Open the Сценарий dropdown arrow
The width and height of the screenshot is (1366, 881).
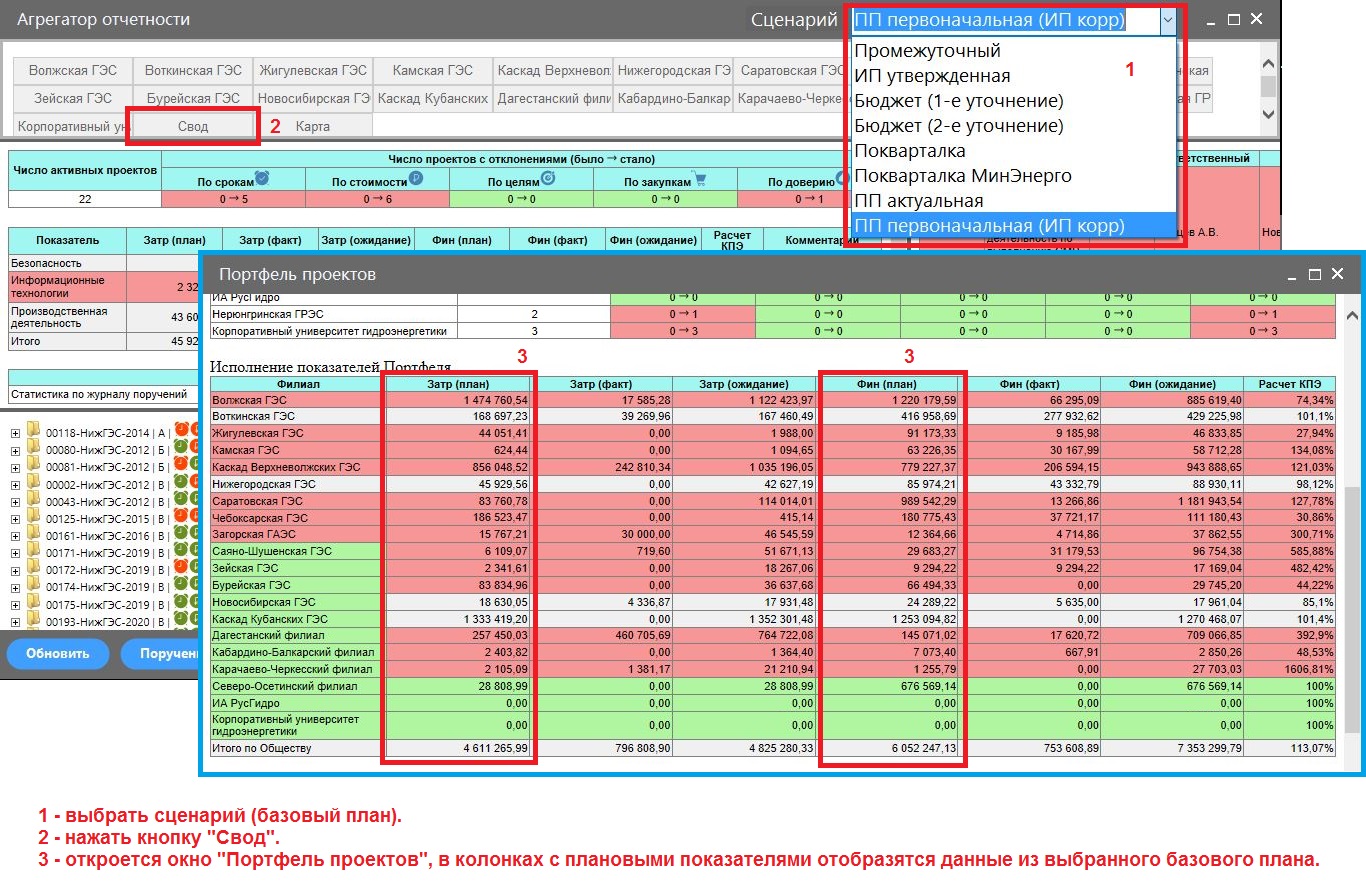pos(1166,21)
